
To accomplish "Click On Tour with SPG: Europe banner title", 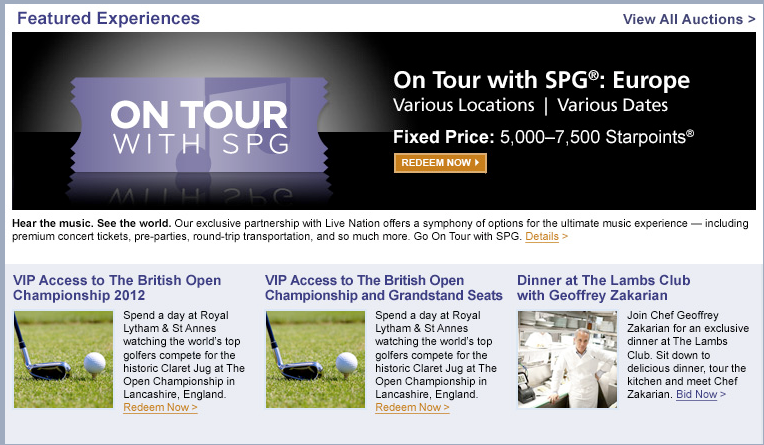I will pyautogui.click(x=541, y=80).
